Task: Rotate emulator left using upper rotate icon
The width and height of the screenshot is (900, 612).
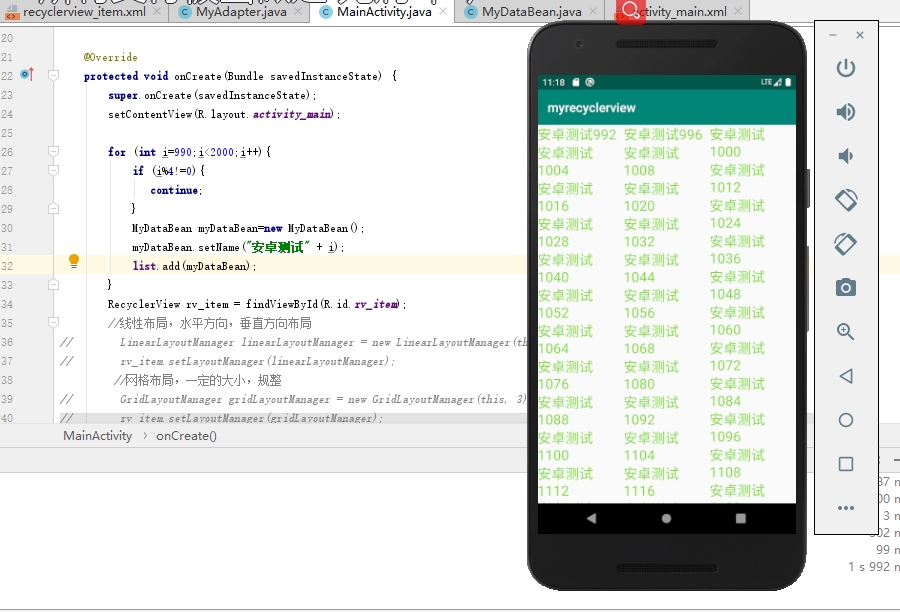Action: coord(846,200)
